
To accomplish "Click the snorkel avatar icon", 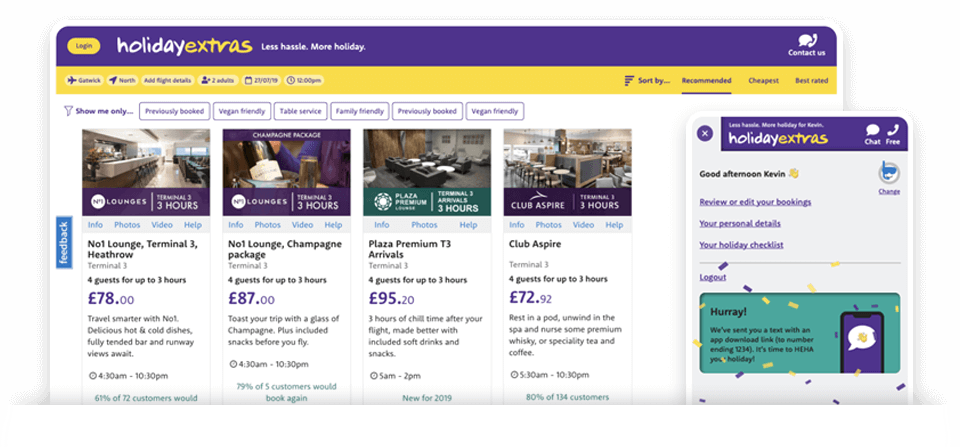I will tap(888, 172).
